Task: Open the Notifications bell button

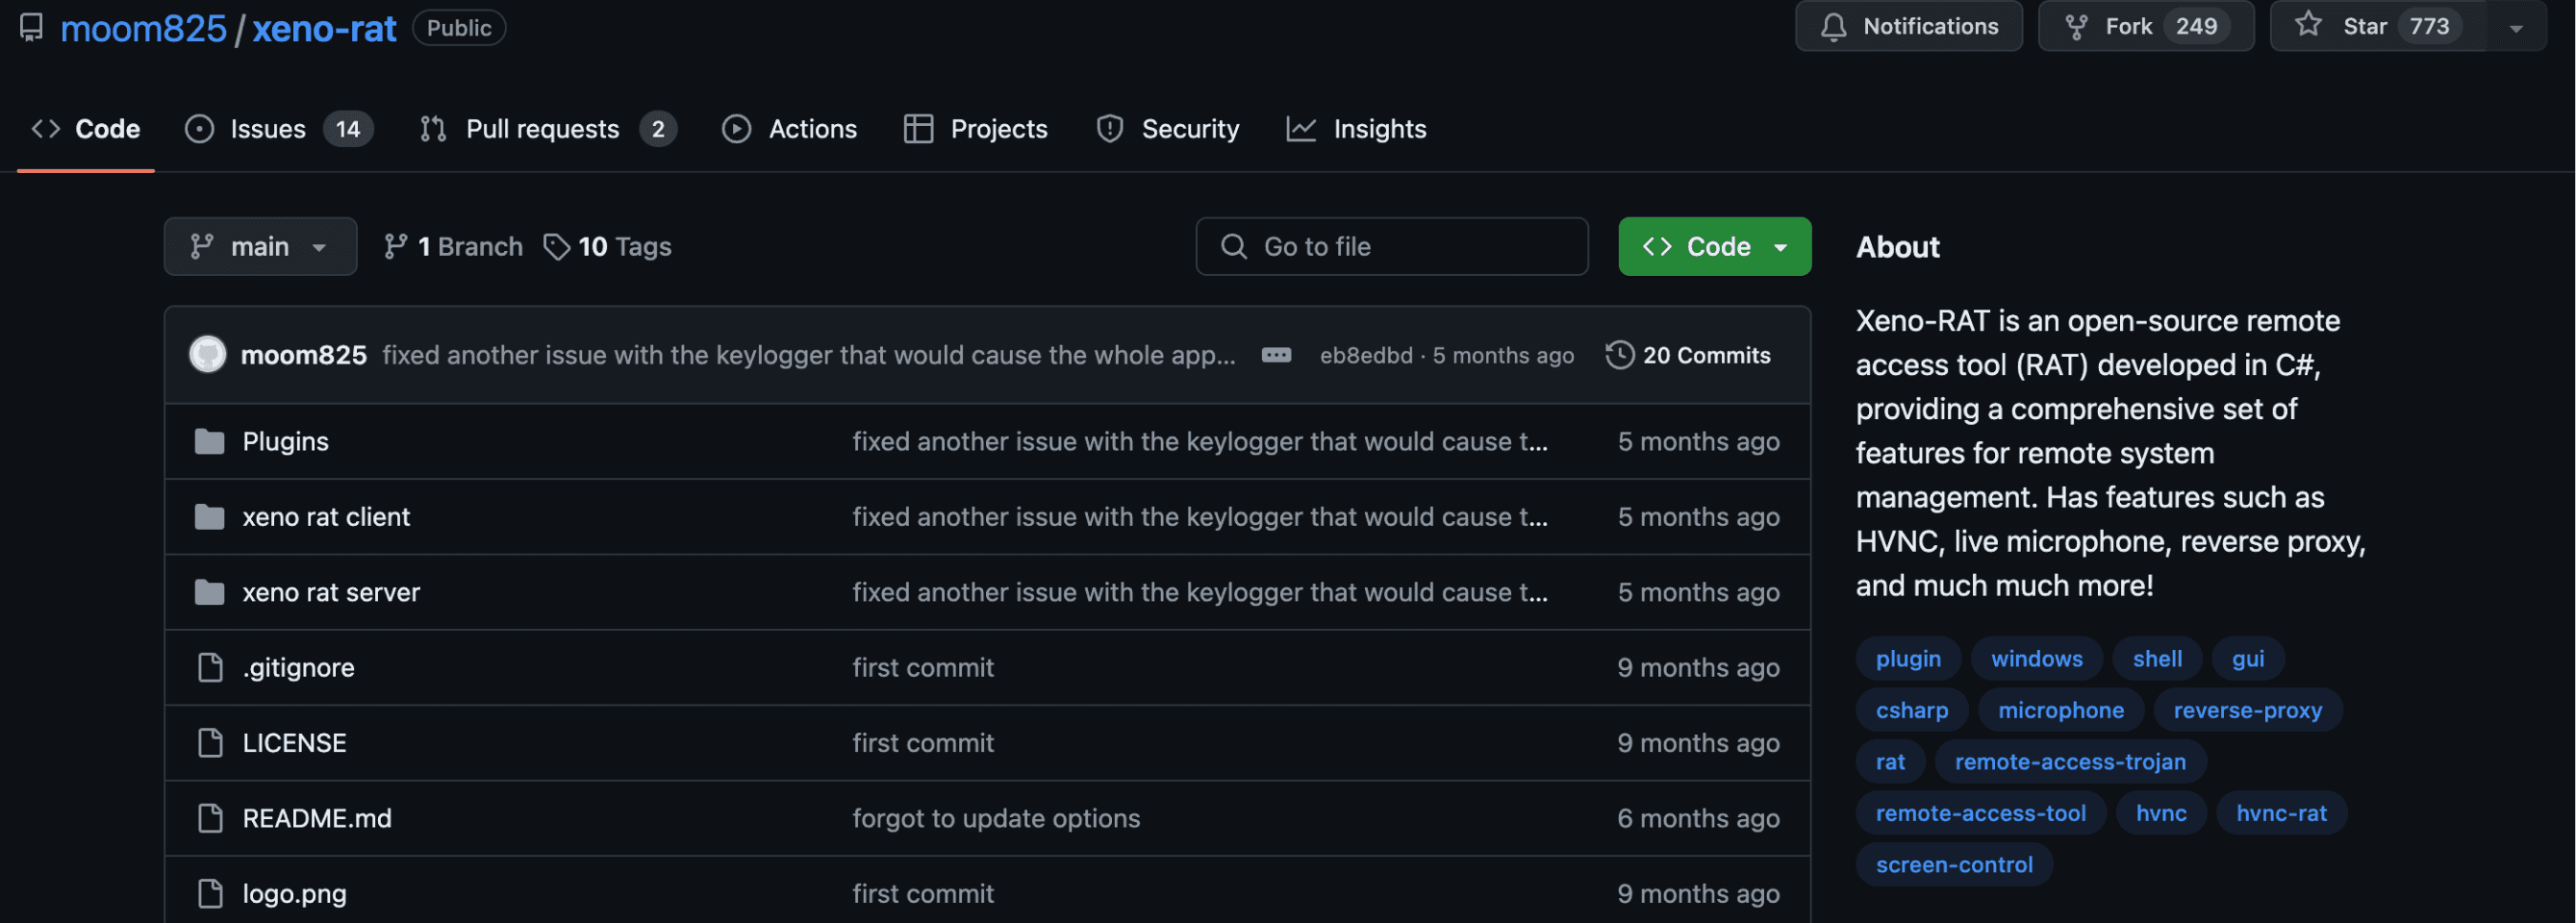Action: click(x=1908, y=26)
